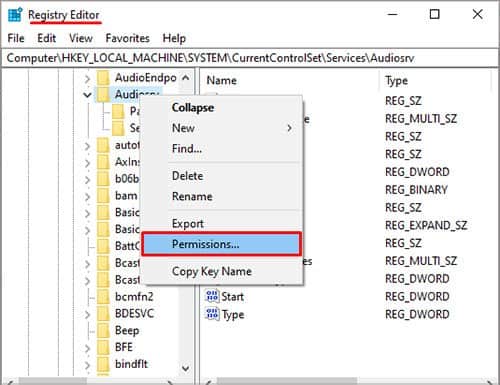The width and height of the screenshot is (500, 385).
Task: Click the tree pane down scroll arrow
Action: [186, 368]
